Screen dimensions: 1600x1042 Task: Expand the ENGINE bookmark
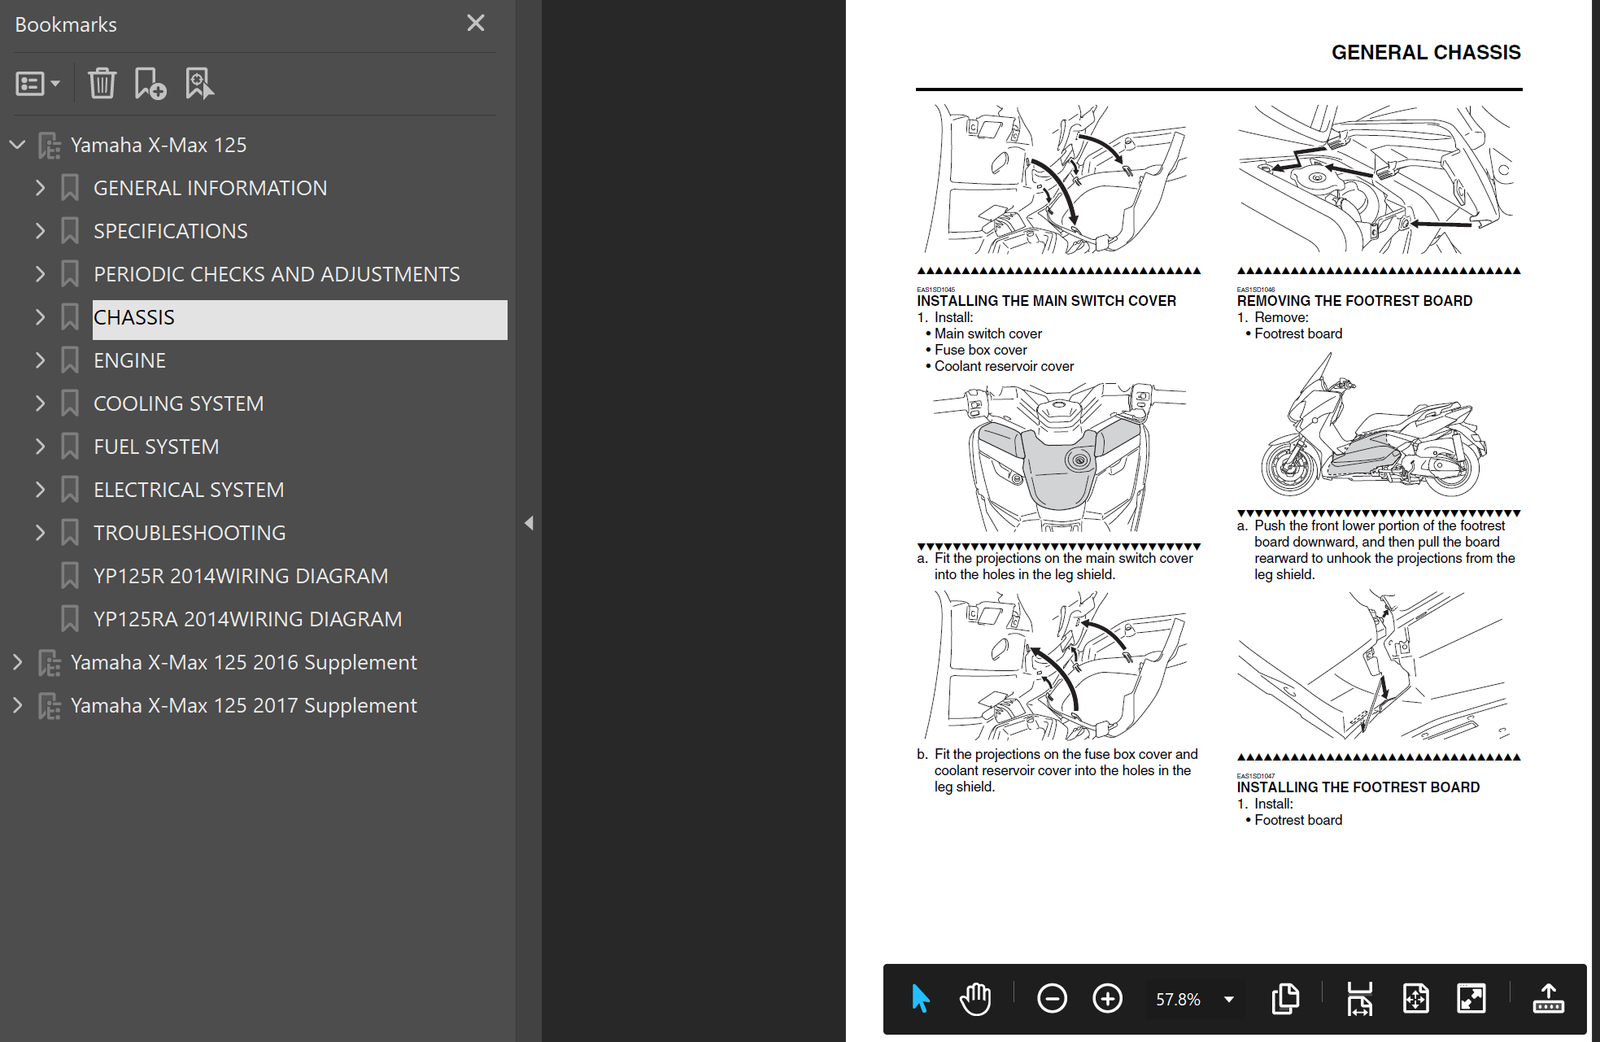(40, 360)
